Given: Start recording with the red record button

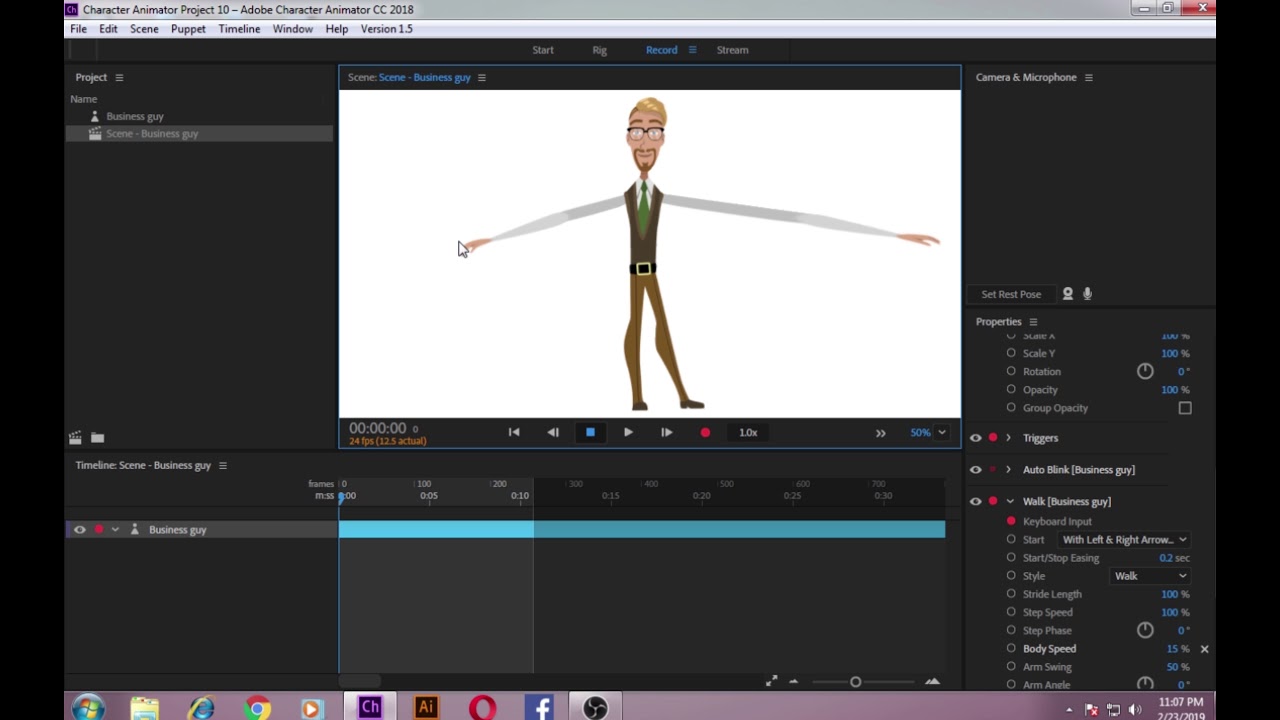Looking at the screenshot, I should pyautogui.click(x=705, y=433).
